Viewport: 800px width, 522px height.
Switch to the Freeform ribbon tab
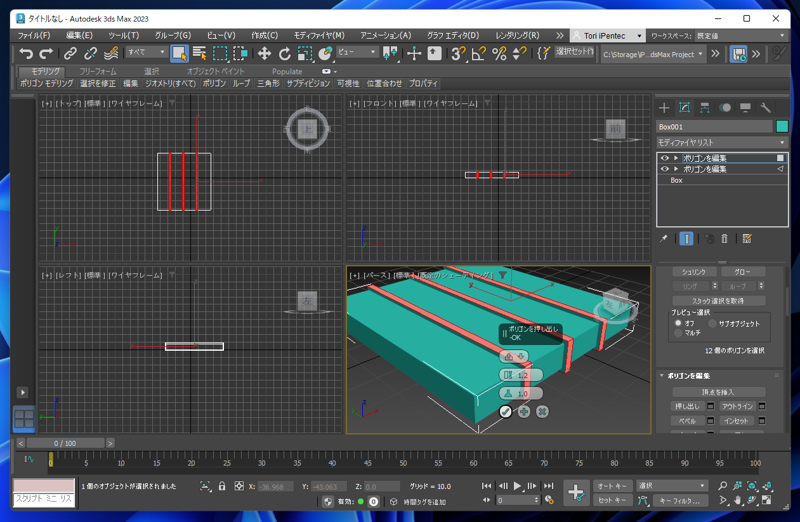point(98,71)
